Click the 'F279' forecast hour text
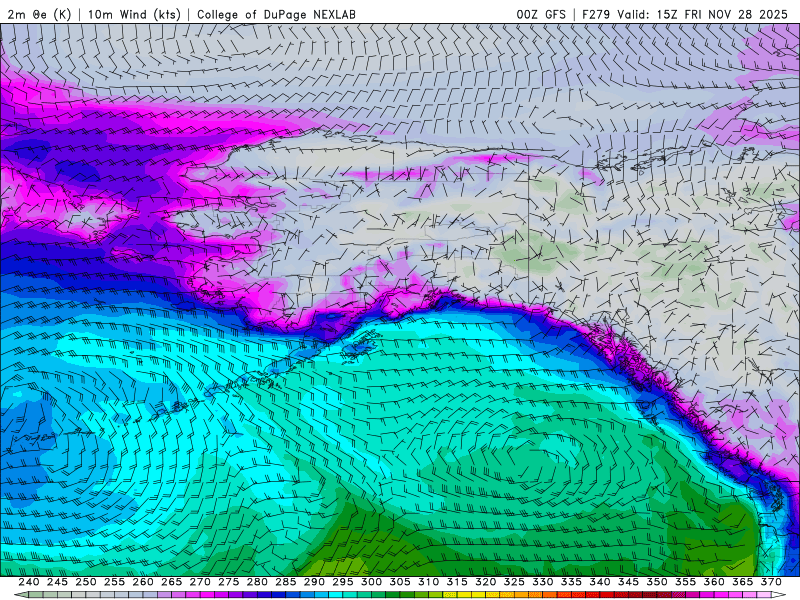The width and height of the screenshot is (800, 600). [x=596, y=14]
